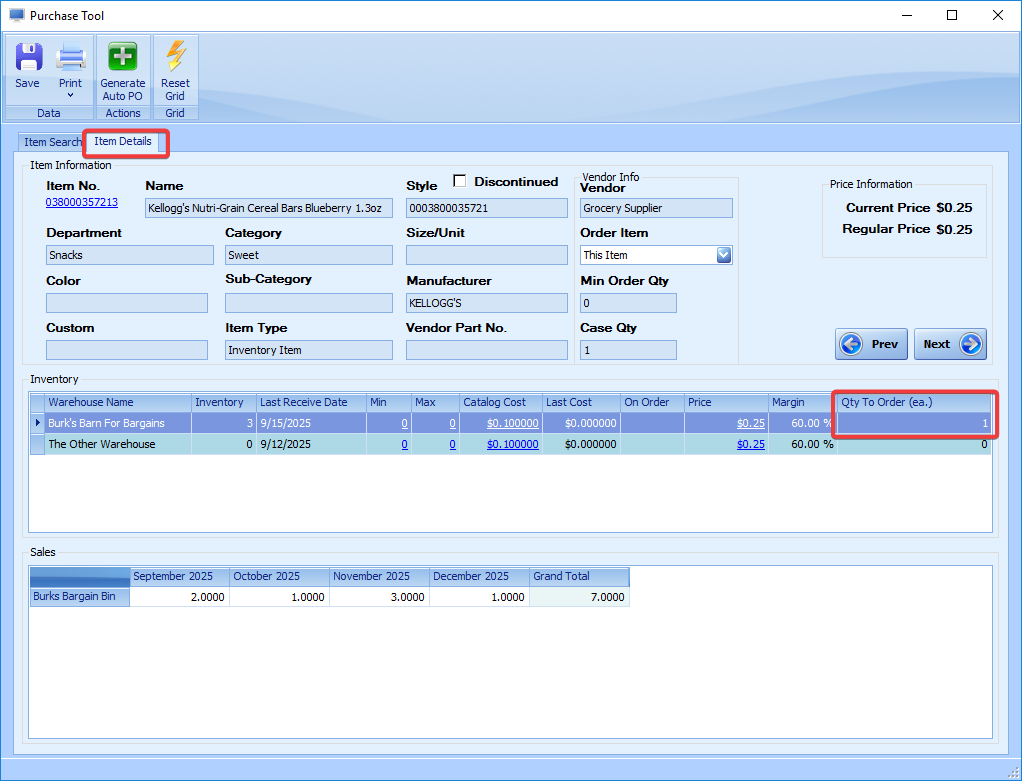This screenshot has height=781, width=1022.
Task: Click the Print printer icon
Action: click(x=70, y=56)
